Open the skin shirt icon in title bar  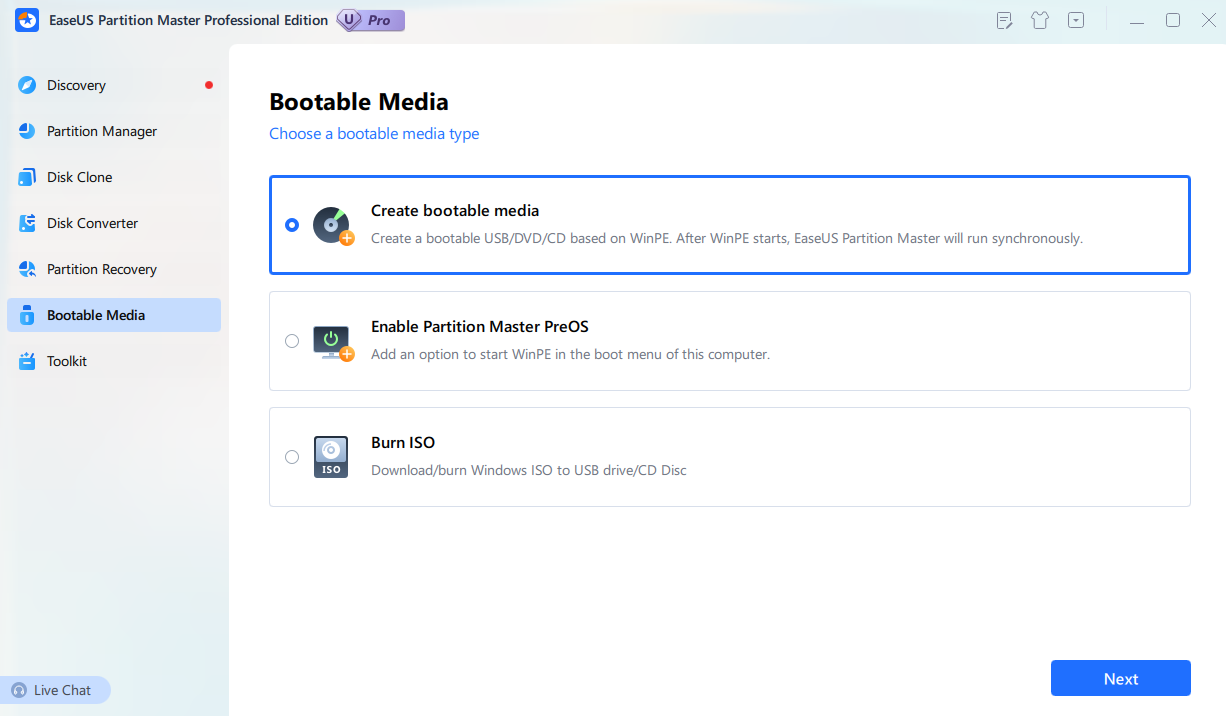[x=1040, y=20]
